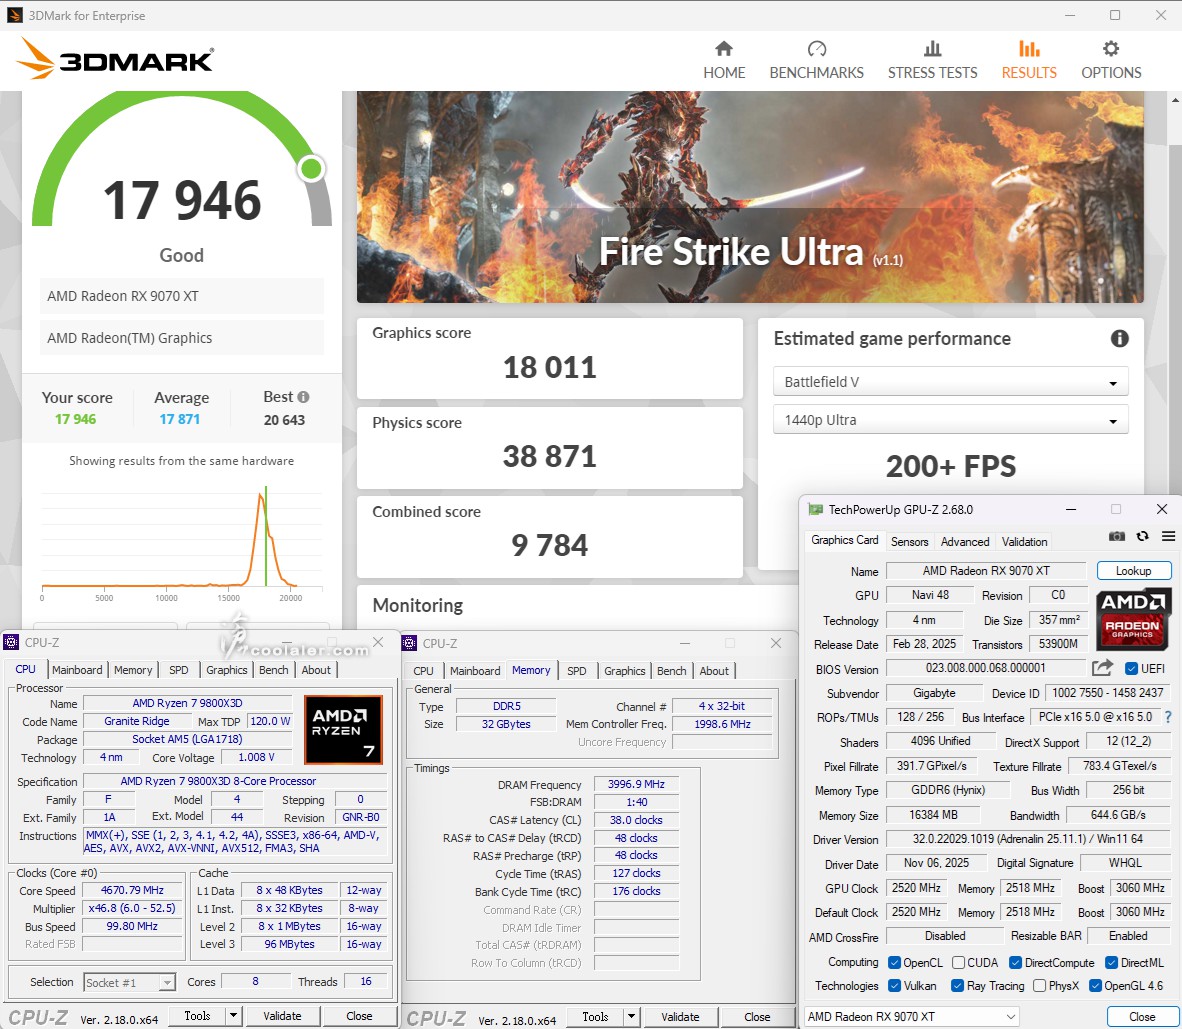Expand the Battlefield V game dropdown
The image size is (1182, 1029).
(950, 382)
